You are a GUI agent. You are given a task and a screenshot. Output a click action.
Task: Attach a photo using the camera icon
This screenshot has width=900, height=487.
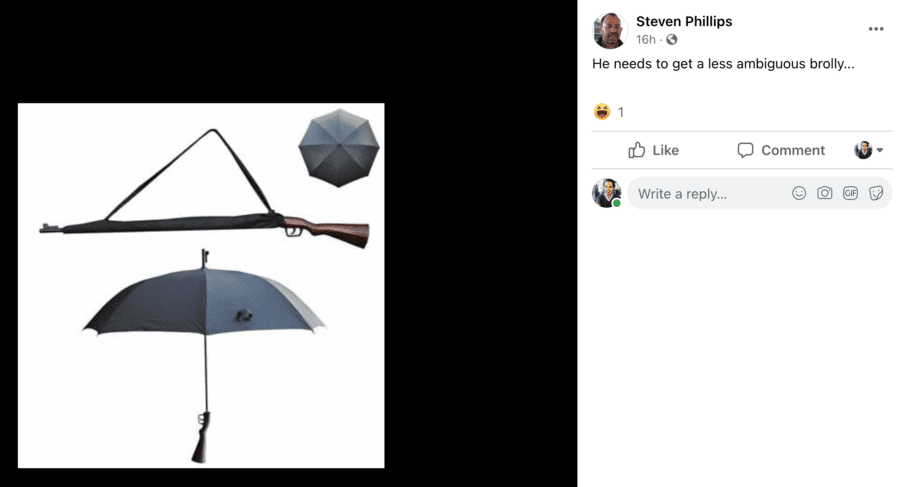tap(824, 193)
